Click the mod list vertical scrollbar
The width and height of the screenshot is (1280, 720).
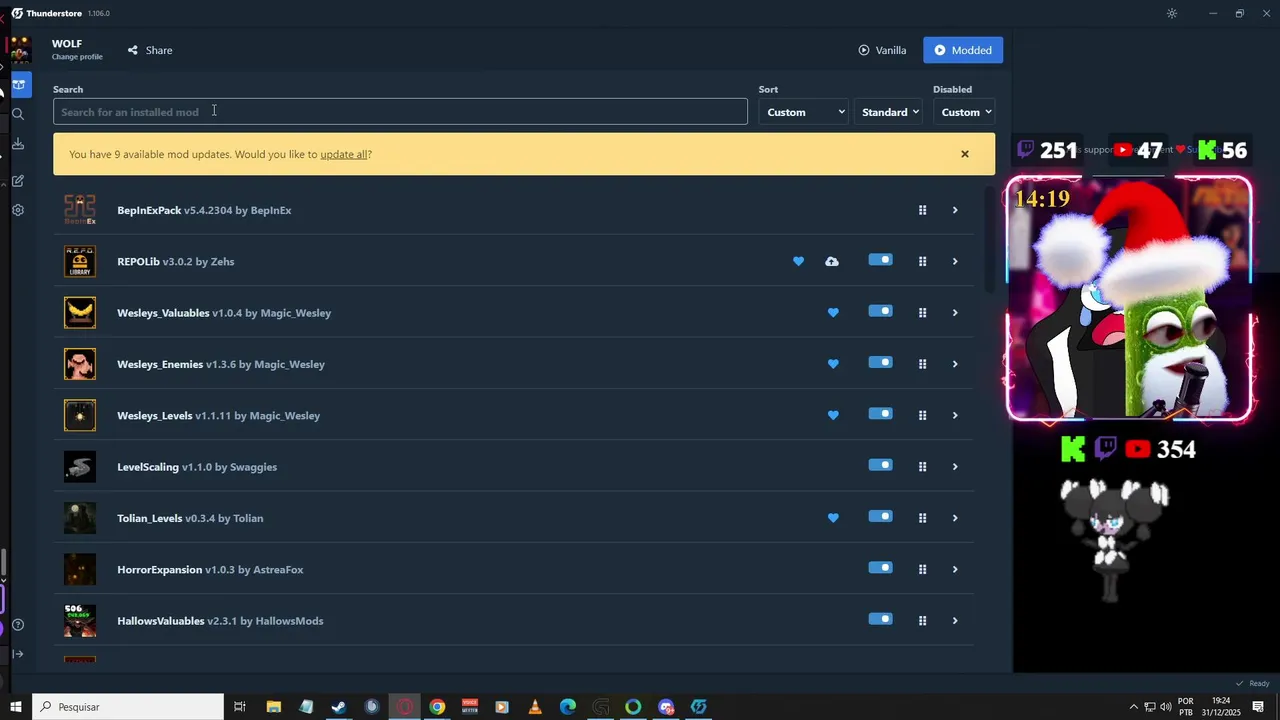tap(990, 240)
